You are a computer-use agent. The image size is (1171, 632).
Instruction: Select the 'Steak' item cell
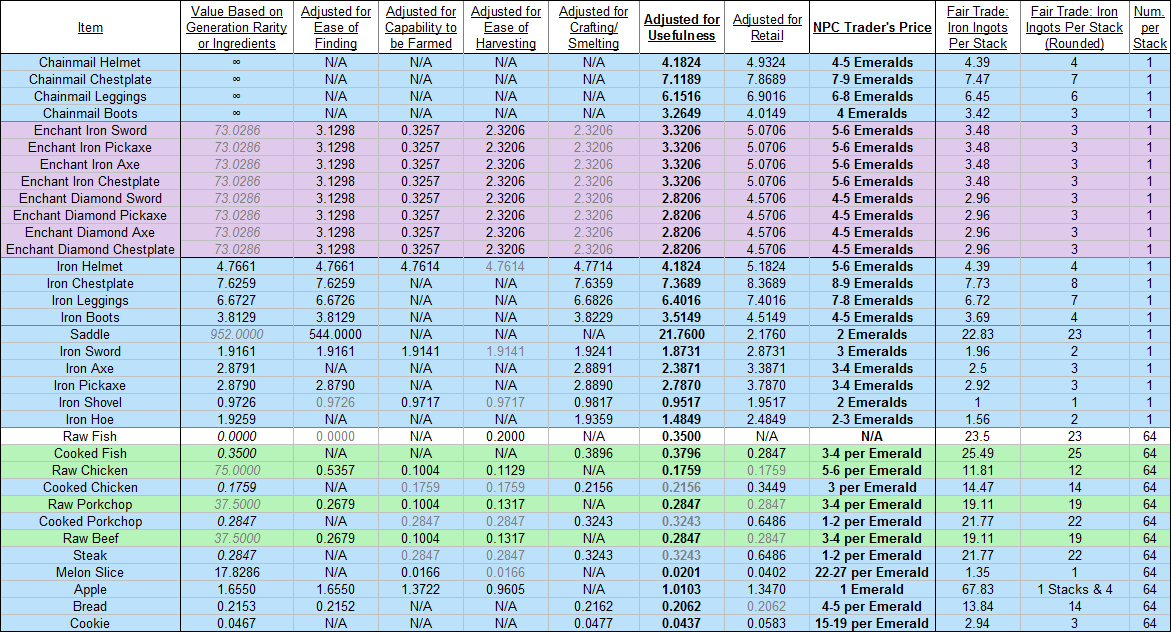pos(90,555)
